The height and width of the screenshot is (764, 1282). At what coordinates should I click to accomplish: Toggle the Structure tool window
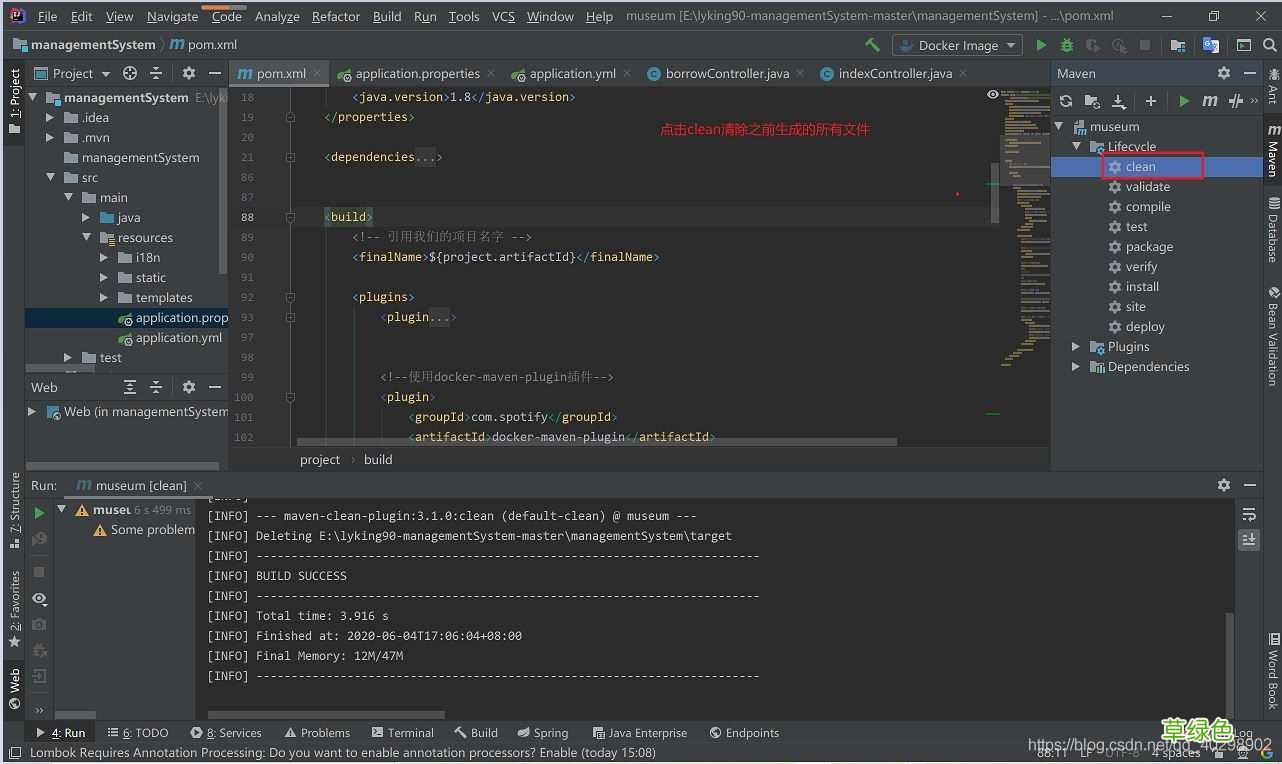coord(15,510)
